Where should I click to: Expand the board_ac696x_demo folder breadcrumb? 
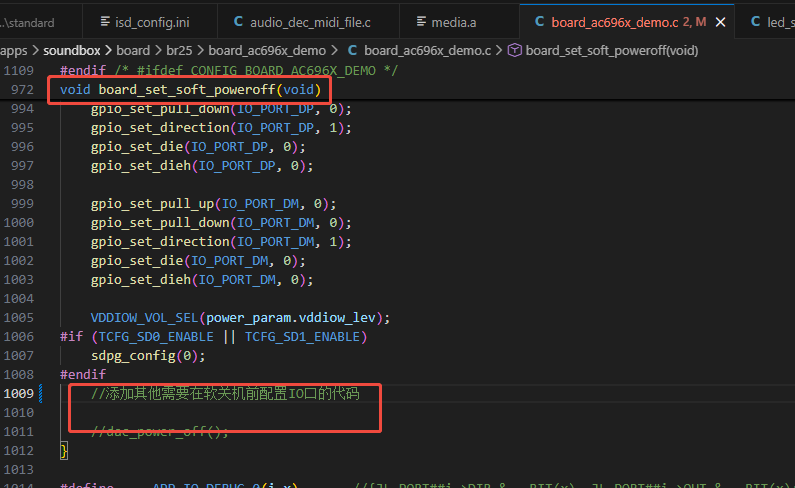[267, 51]
